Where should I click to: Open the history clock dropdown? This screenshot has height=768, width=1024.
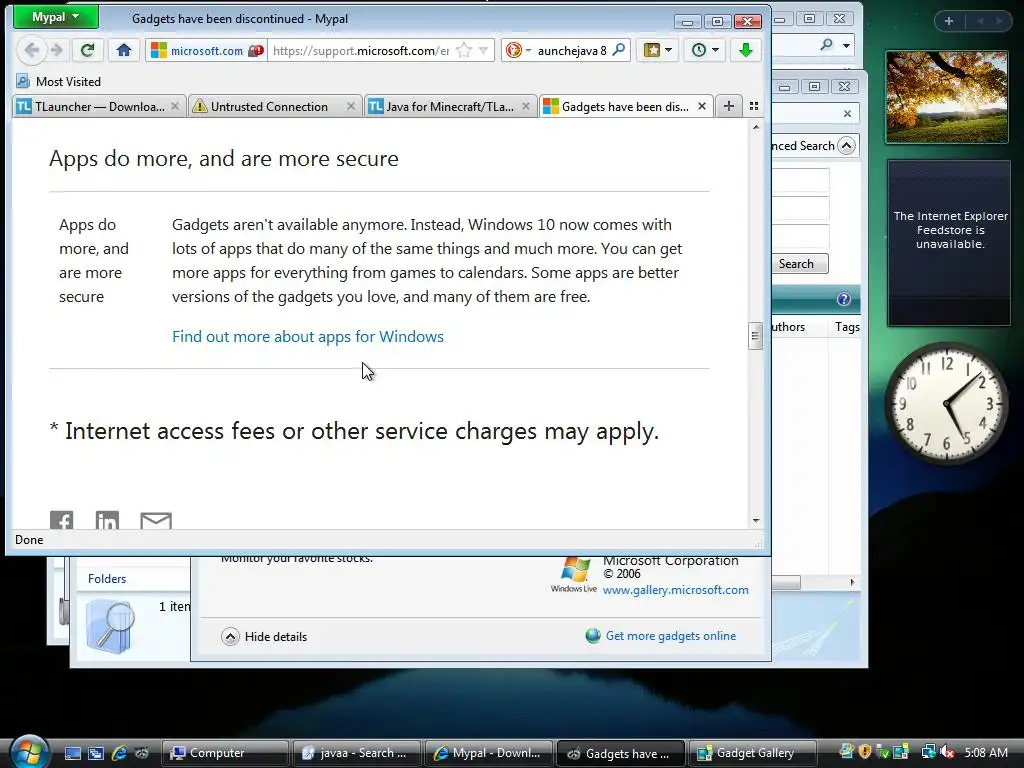[705, 50]
